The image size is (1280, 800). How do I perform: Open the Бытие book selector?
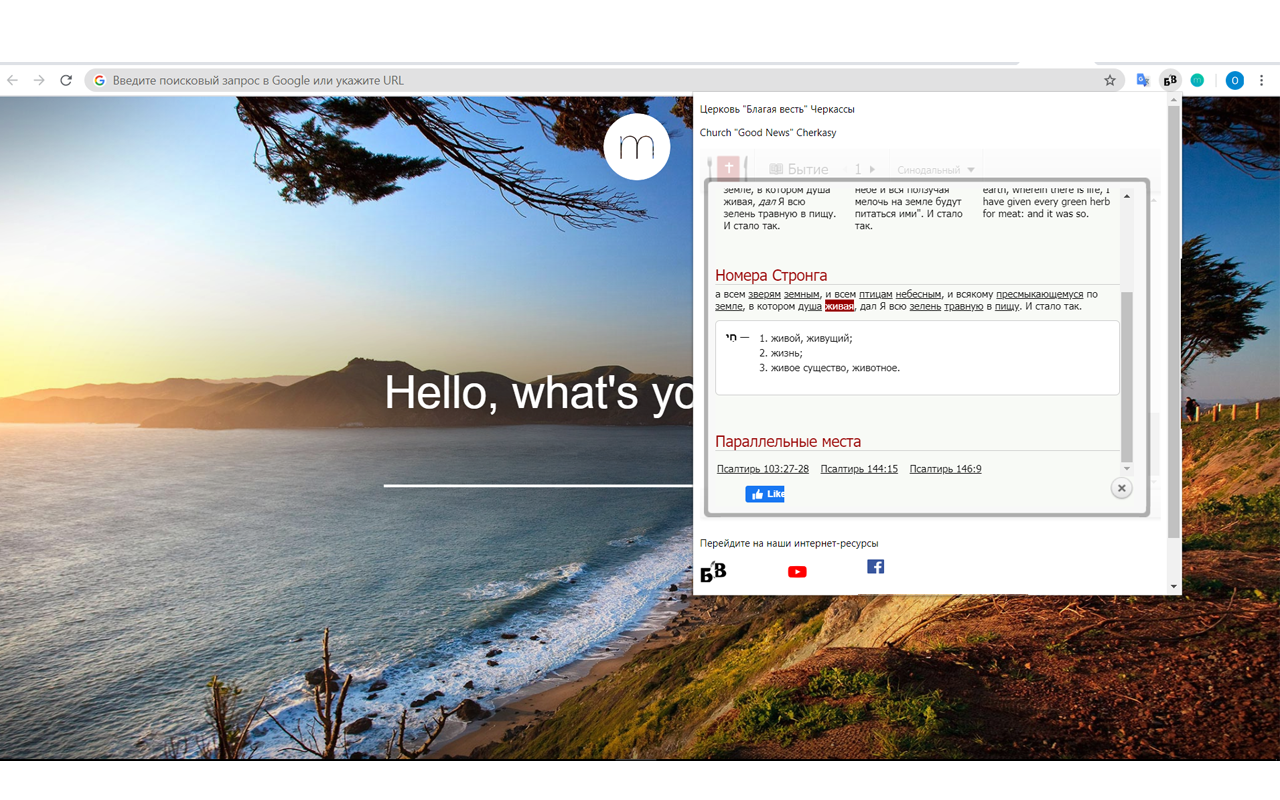coord(798,169)
